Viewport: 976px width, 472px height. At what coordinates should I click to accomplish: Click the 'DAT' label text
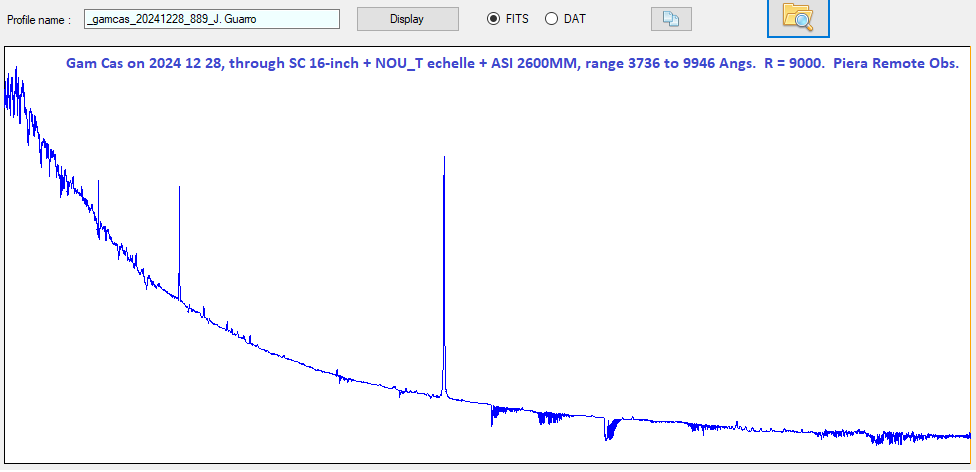[x=575, y=19]
